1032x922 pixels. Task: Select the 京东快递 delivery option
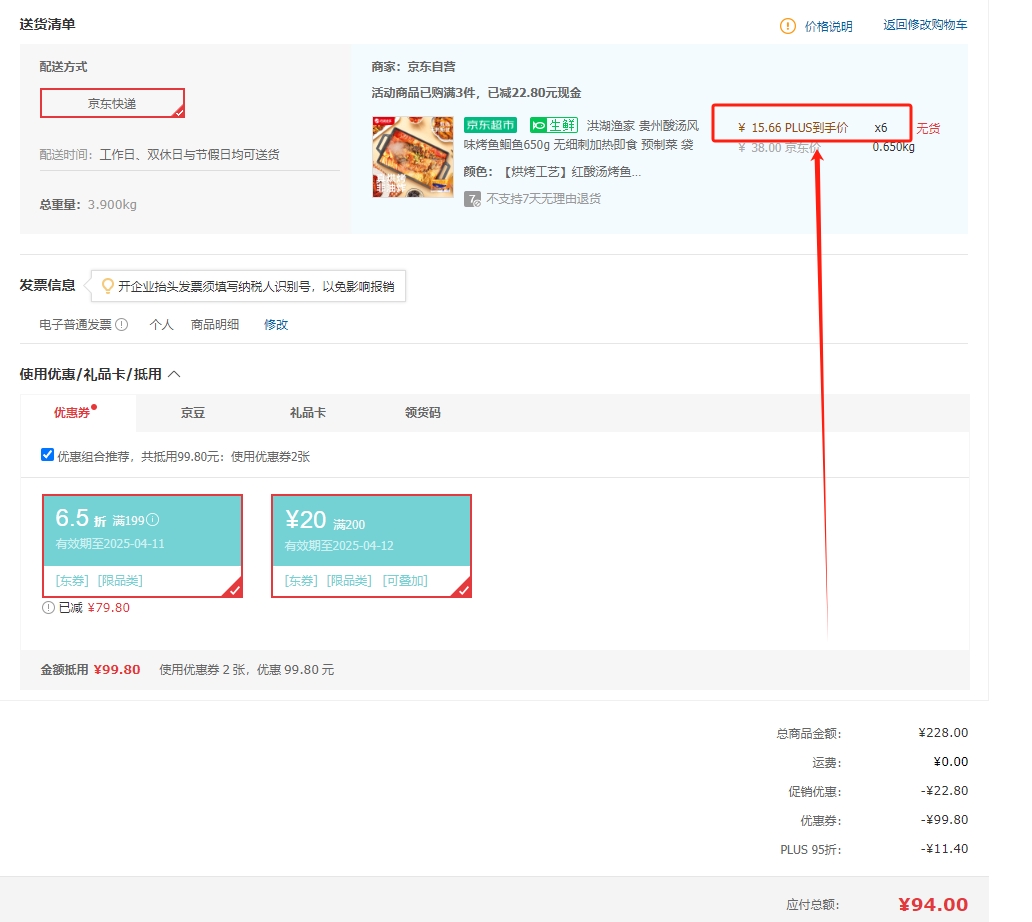click(x=112, y=103)
